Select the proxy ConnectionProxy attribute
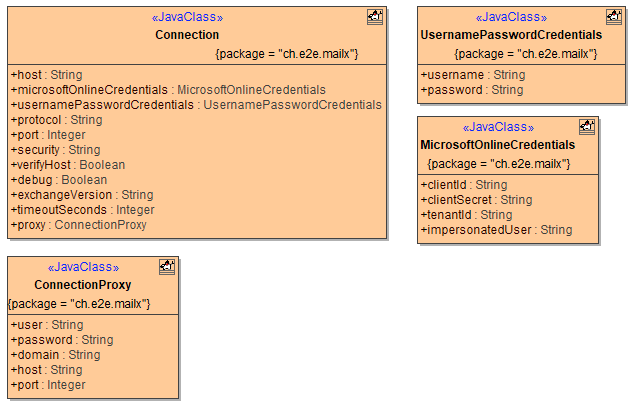 [x=78, y=225]
